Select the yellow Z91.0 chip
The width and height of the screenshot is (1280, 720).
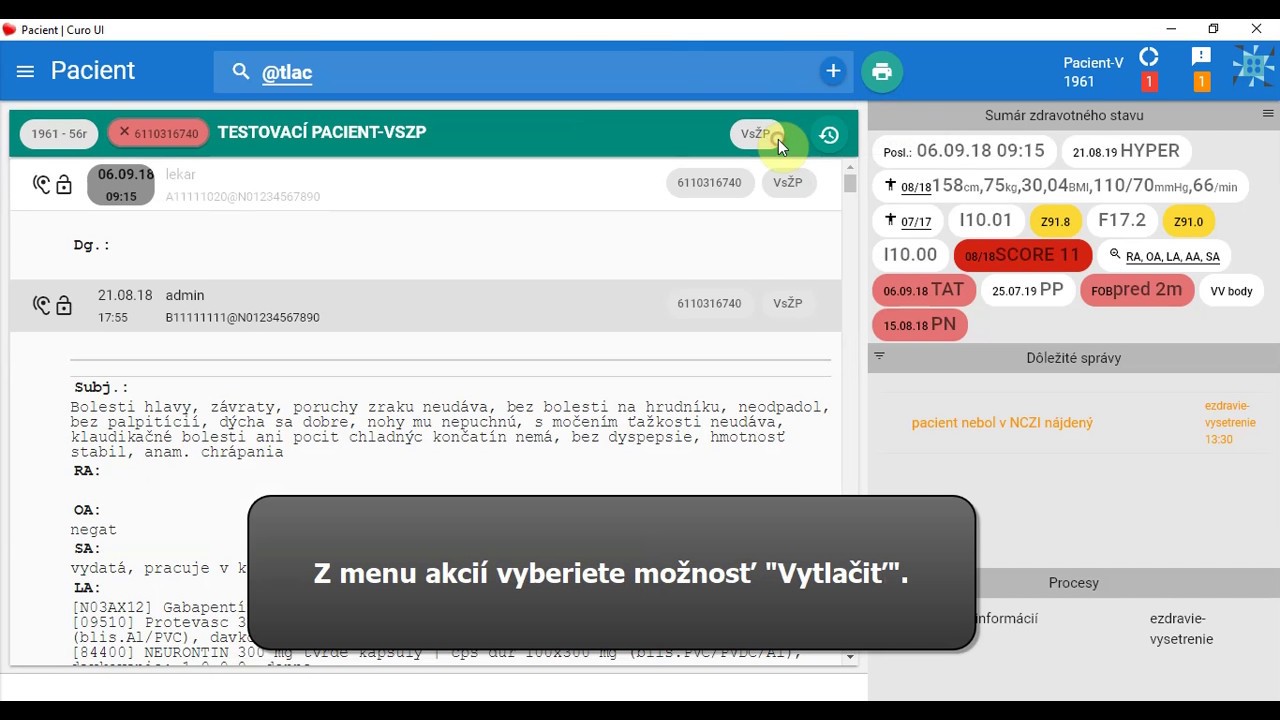[x=1189, y=221]
